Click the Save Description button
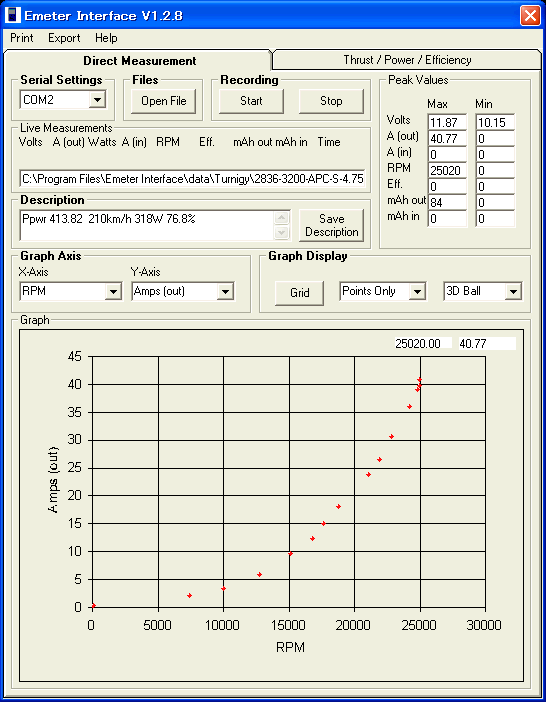Viewport: 546px width, 702px height. [x=332, y=225]
